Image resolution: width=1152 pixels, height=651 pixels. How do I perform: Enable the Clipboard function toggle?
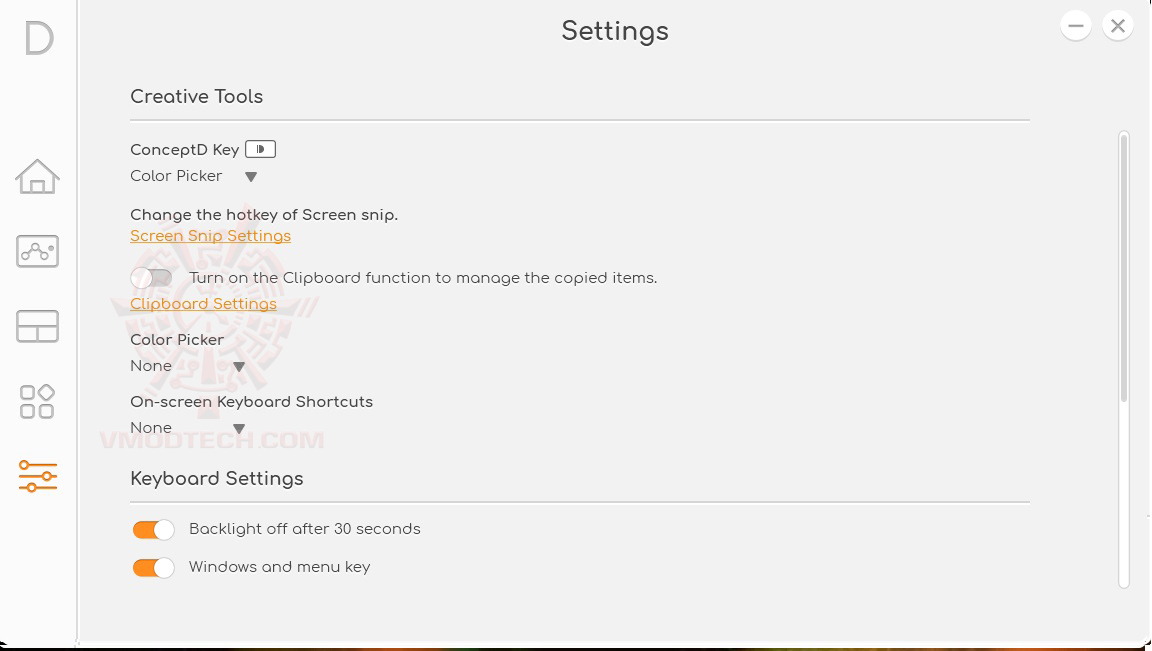(152, 278)
